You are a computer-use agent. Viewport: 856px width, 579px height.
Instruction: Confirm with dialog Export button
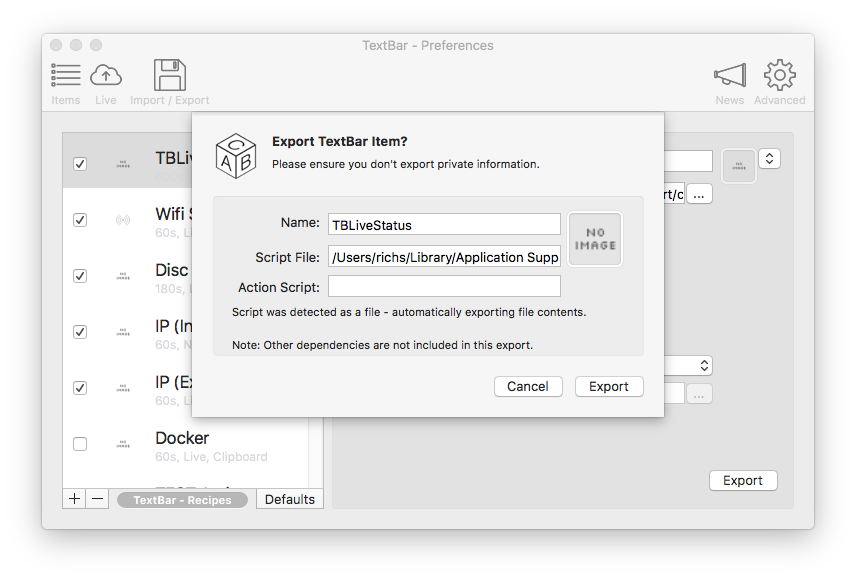pyautogui.click(x=609, y=386)
